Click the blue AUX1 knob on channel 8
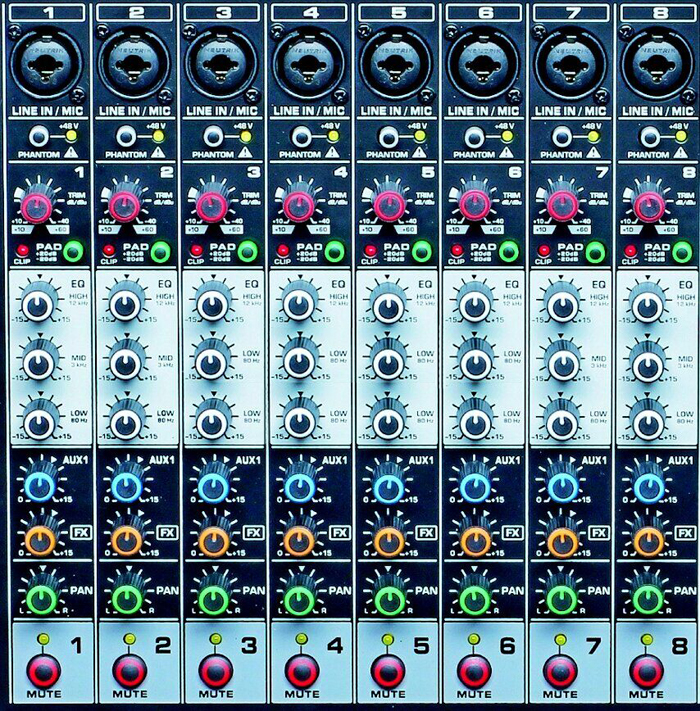Screen dimensions: 700x711 pos(646,487)
